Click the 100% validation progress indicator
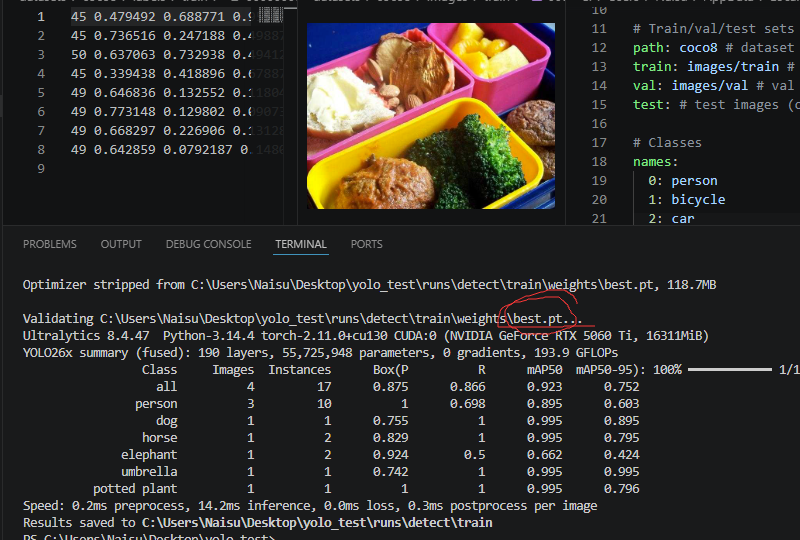The height and width of the screenshot is (540, 800). click(x=667, y=370)
